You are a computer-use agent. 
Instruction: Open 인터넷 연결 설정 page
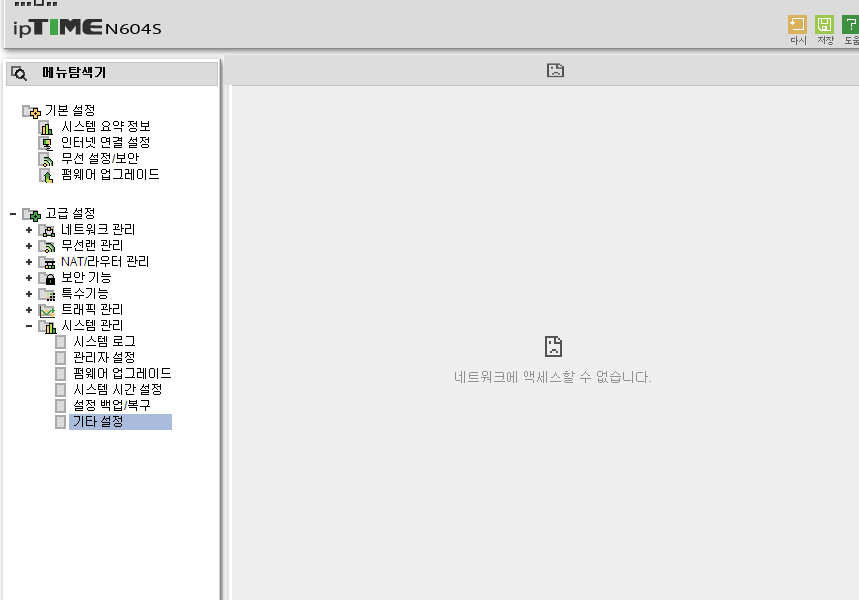pyautogui.click(x=106, y=142)
